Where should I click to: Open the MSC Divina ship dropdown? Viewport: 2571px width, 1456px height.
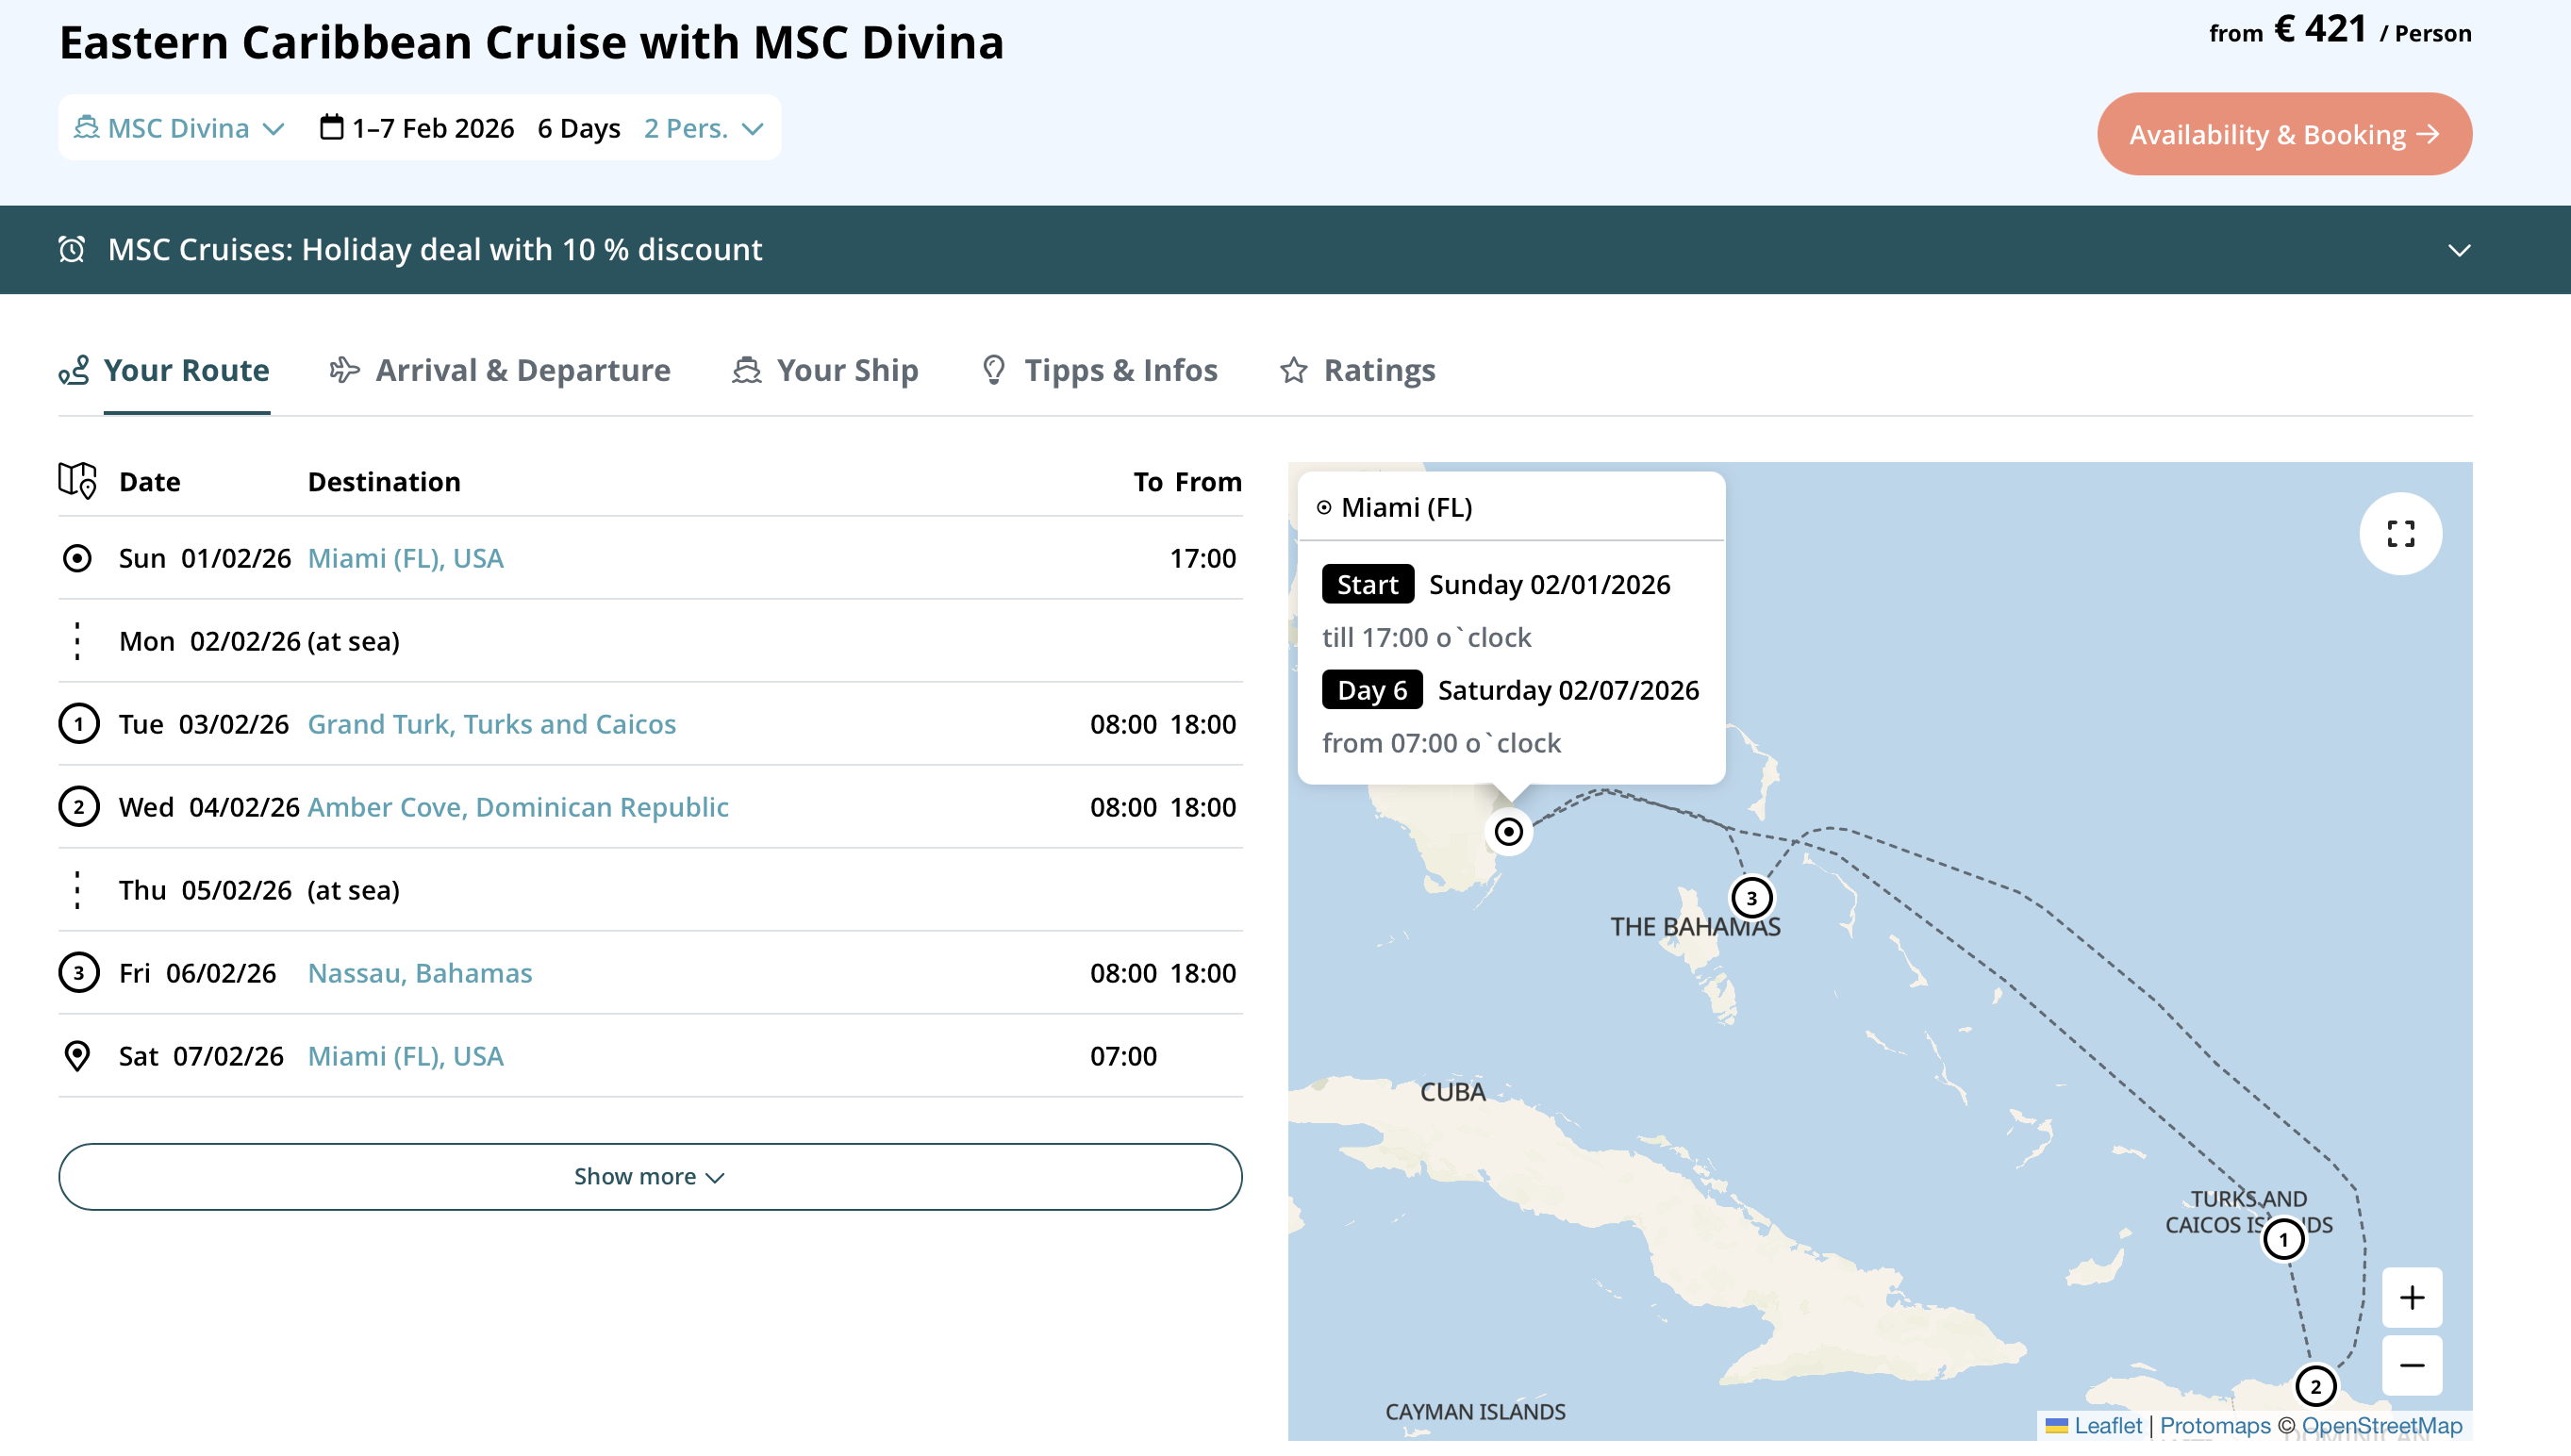click(x=179, y=128)
